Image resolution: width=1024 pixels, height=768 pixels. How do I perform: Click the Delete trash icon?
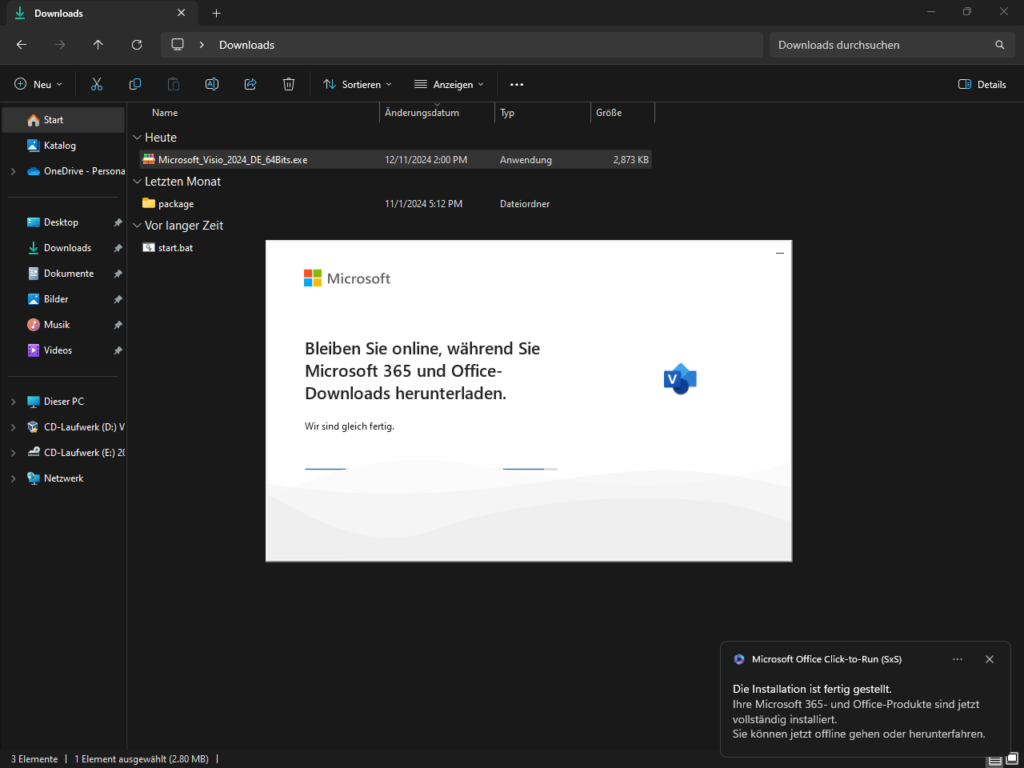click(x=288, y=85)
